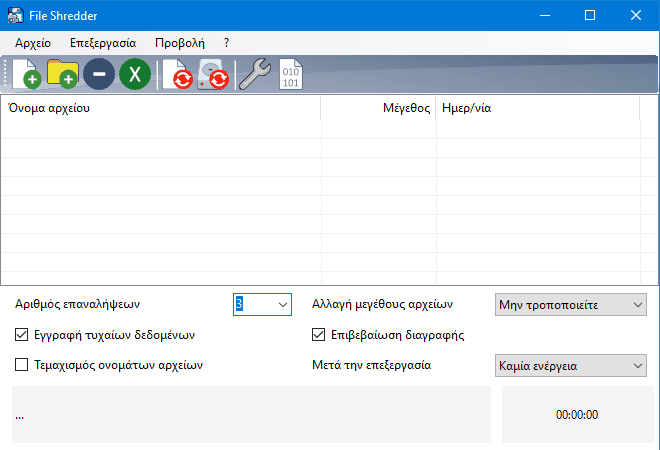Image resolution: width=660 pixels, height=450 pixels.
Task: Open the ? help menu
Action: (226, 43)
